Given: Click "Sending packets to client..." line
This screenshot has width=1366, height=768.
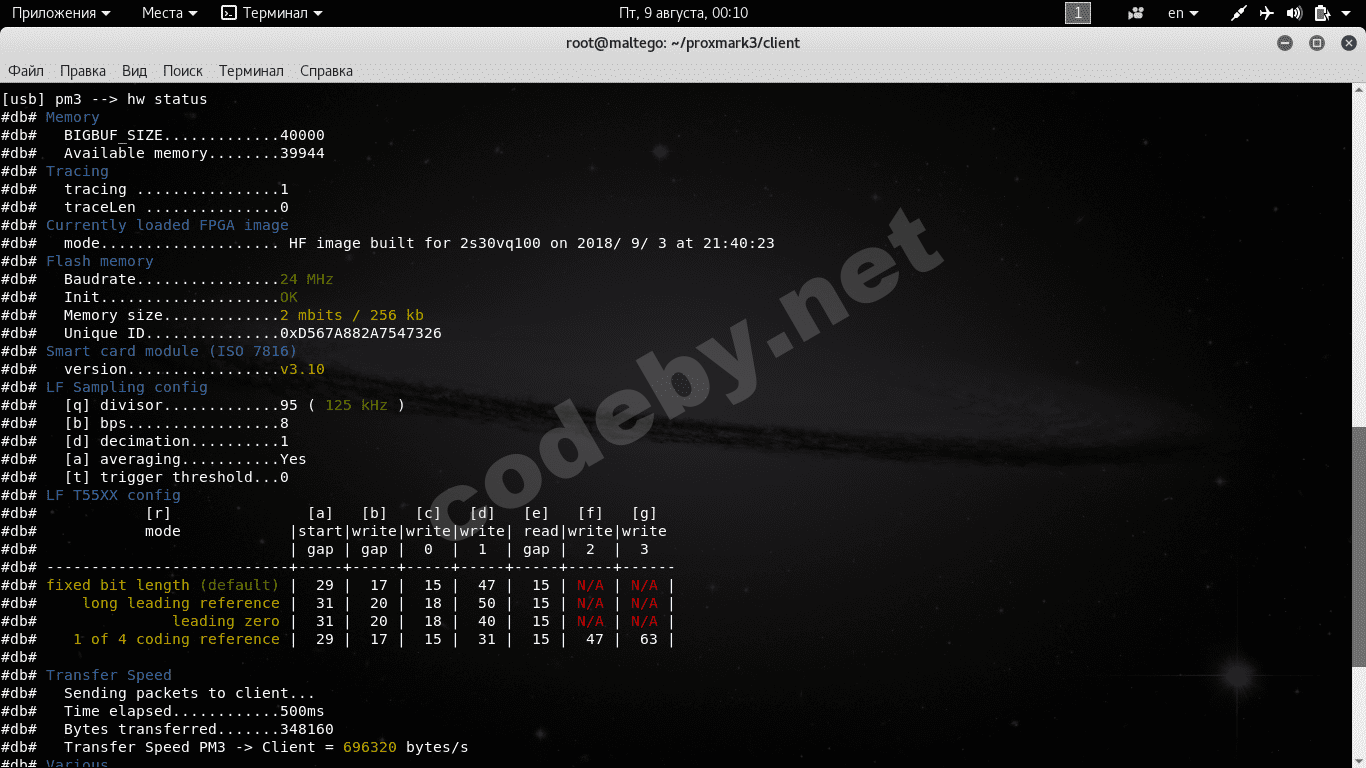Looking at the screenshot, I should pos(190,693).
